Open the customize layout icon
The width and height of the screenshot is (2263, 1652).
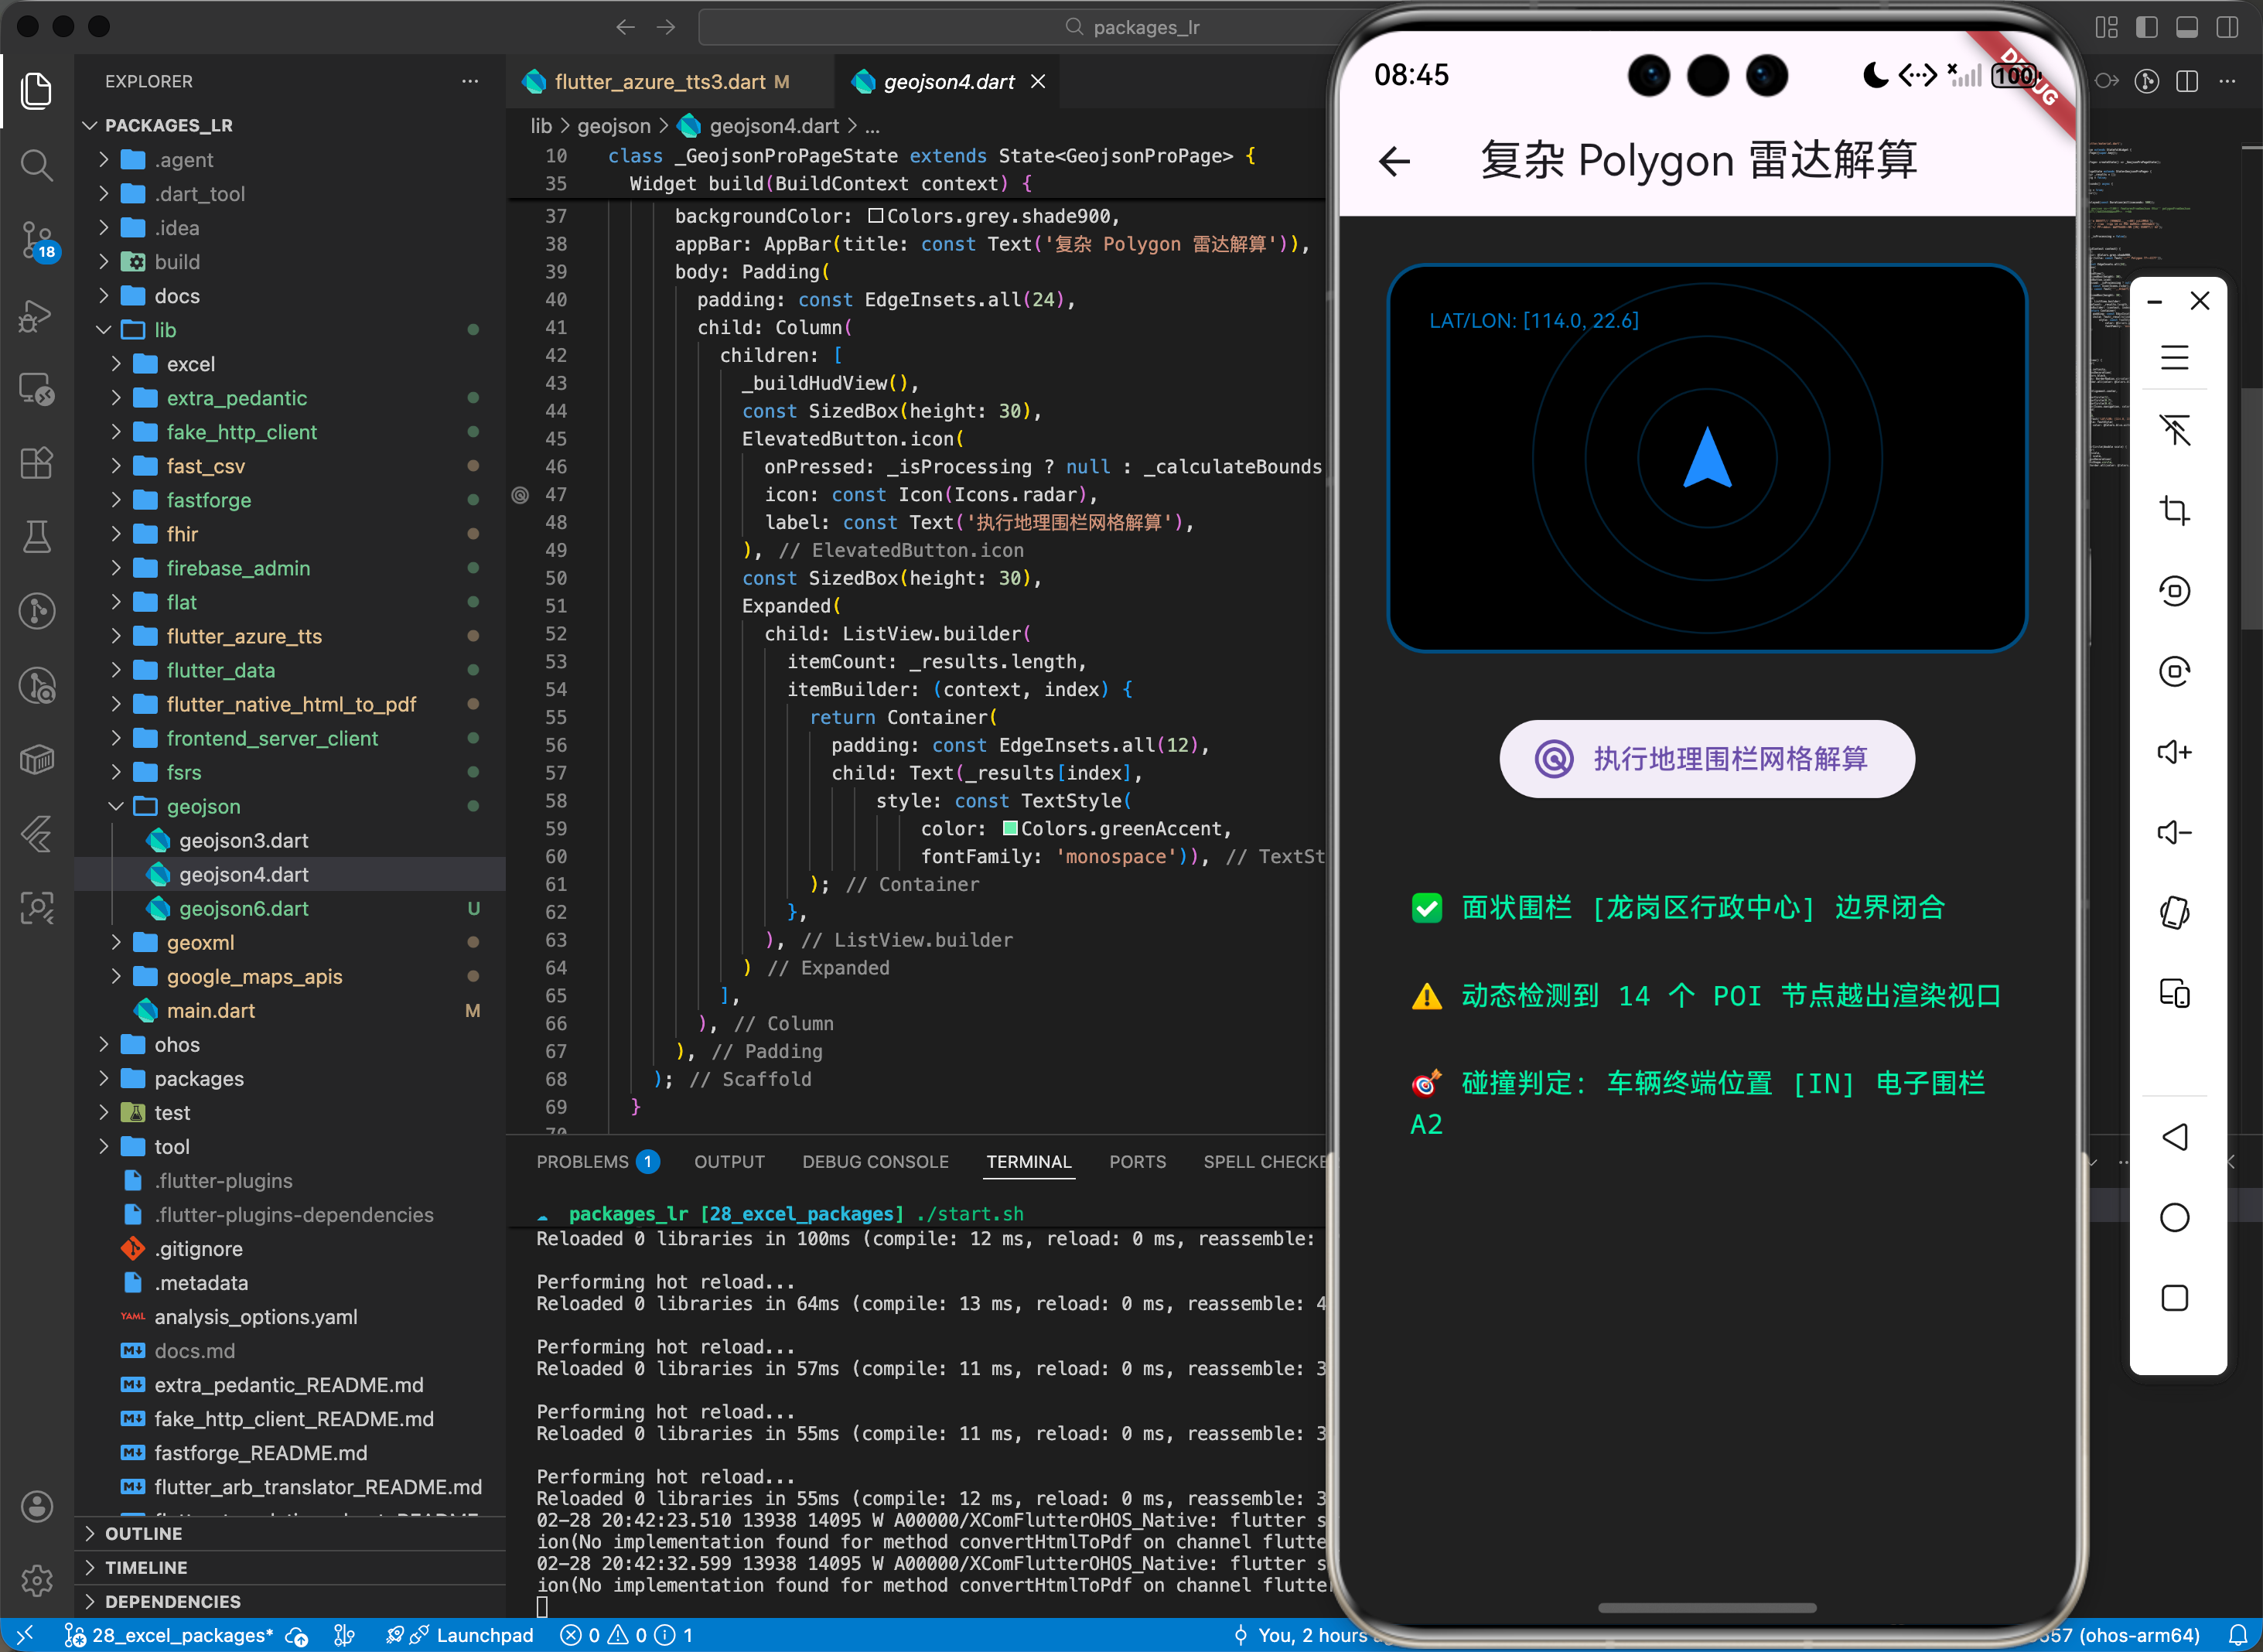click(2106, 27)
